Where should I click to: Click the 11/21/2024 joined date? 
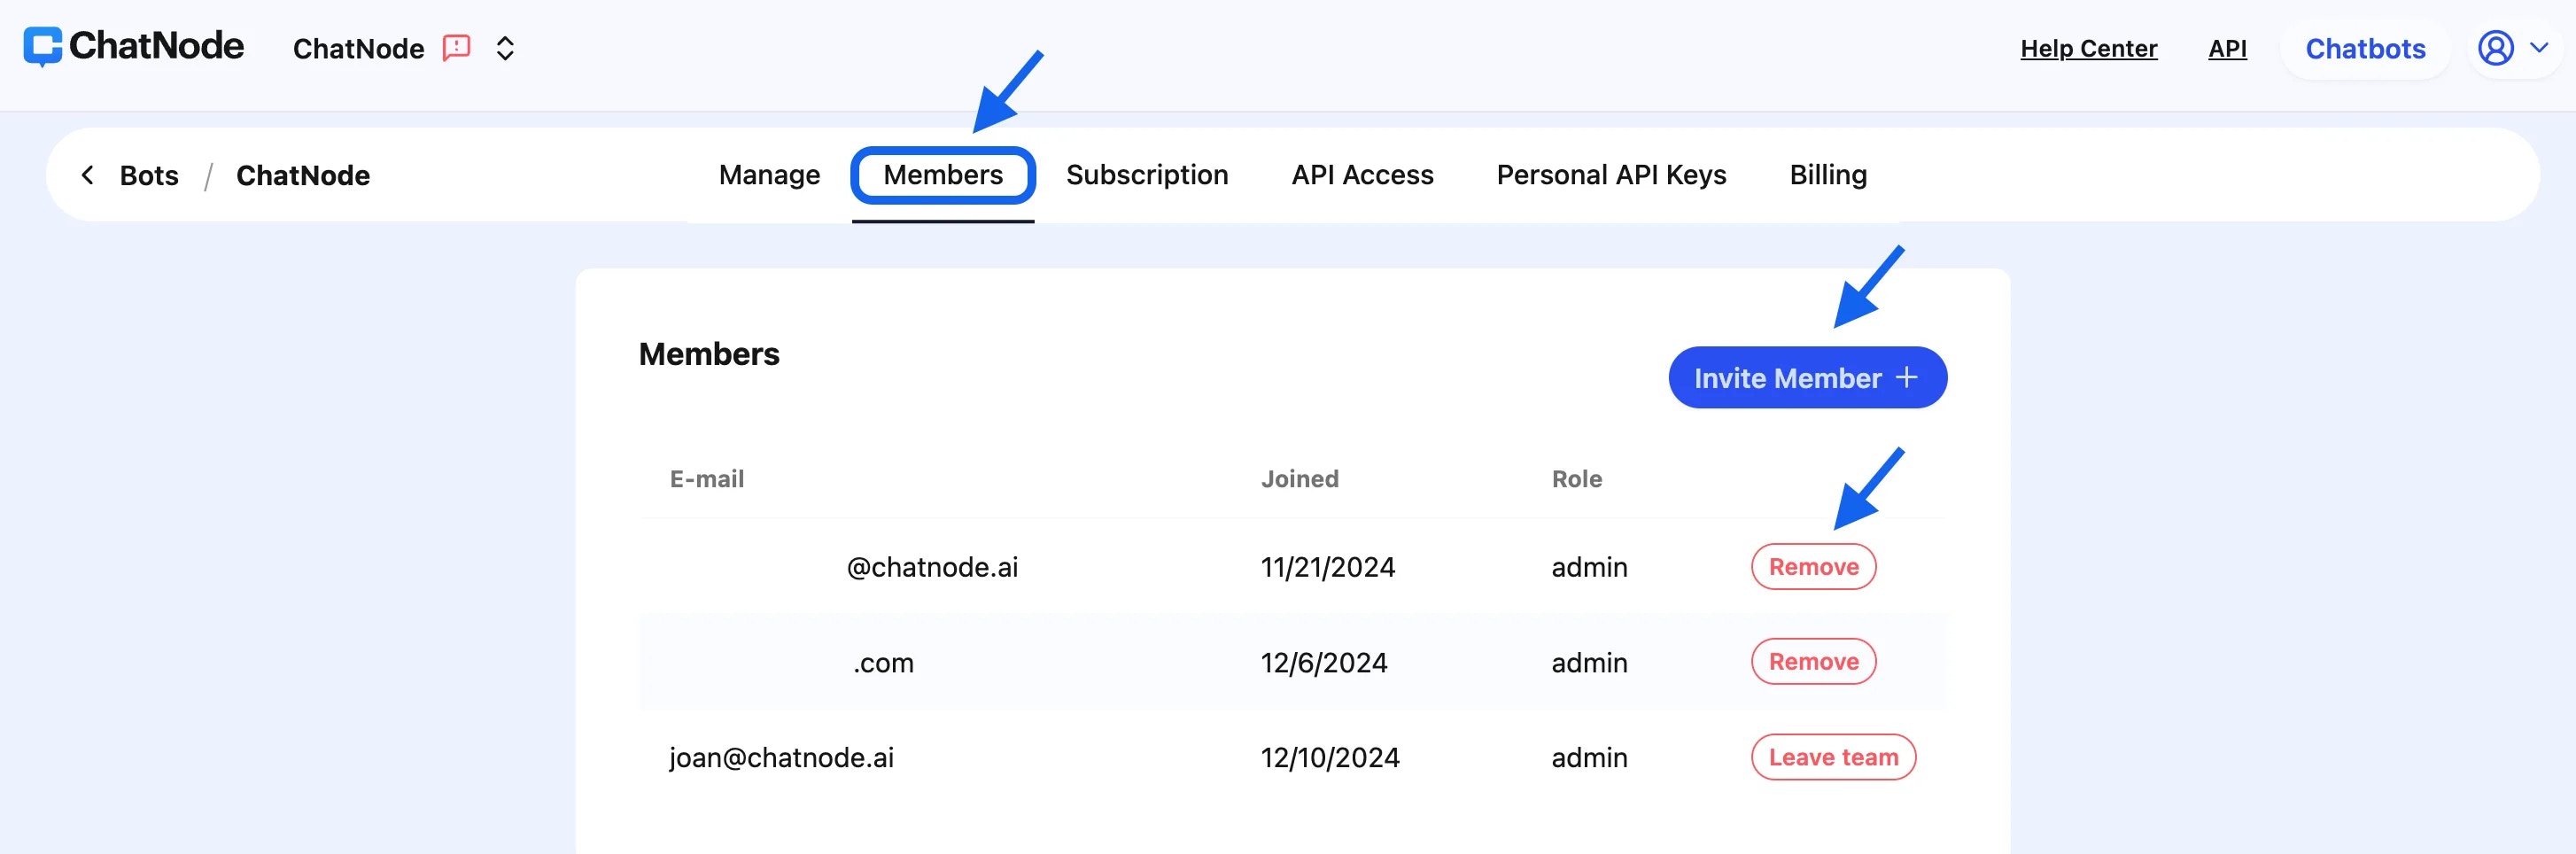coord(1327,567)
